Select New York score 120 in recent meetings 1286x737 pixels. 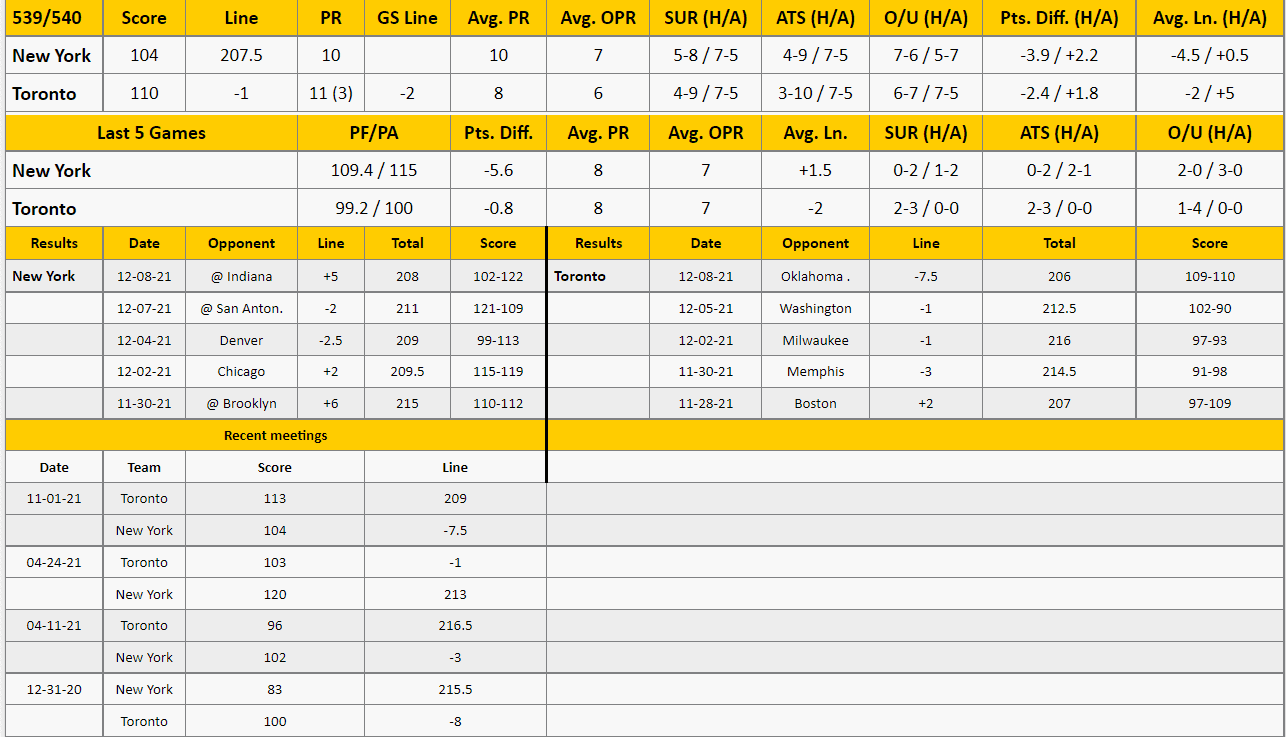point(275,595)
